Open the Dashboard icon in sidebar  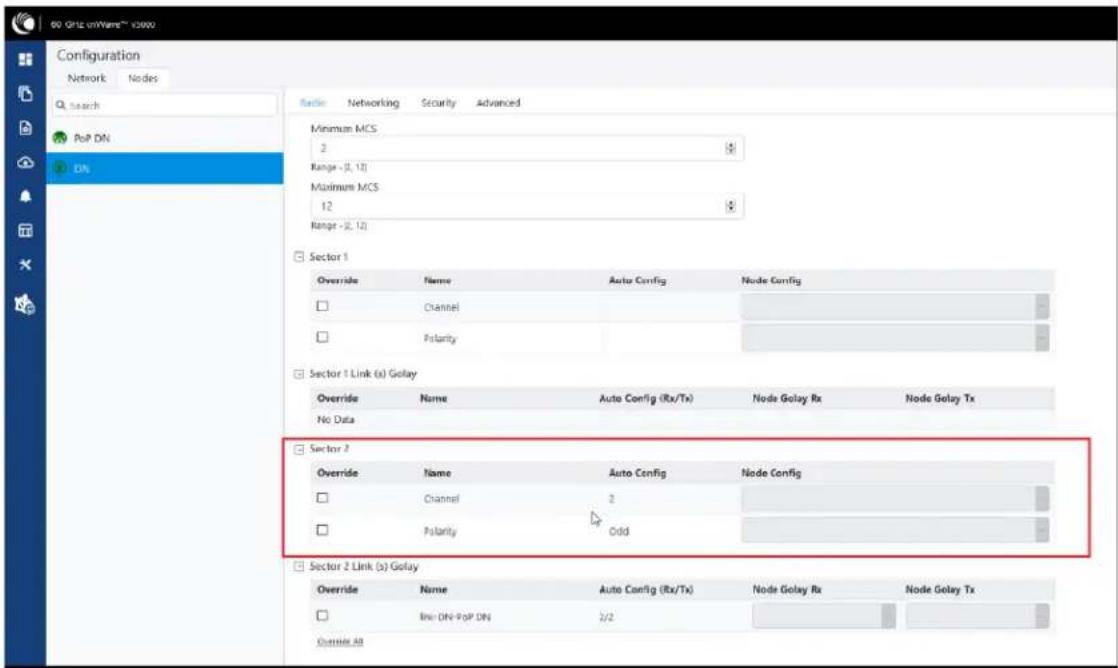pos(25,59)
